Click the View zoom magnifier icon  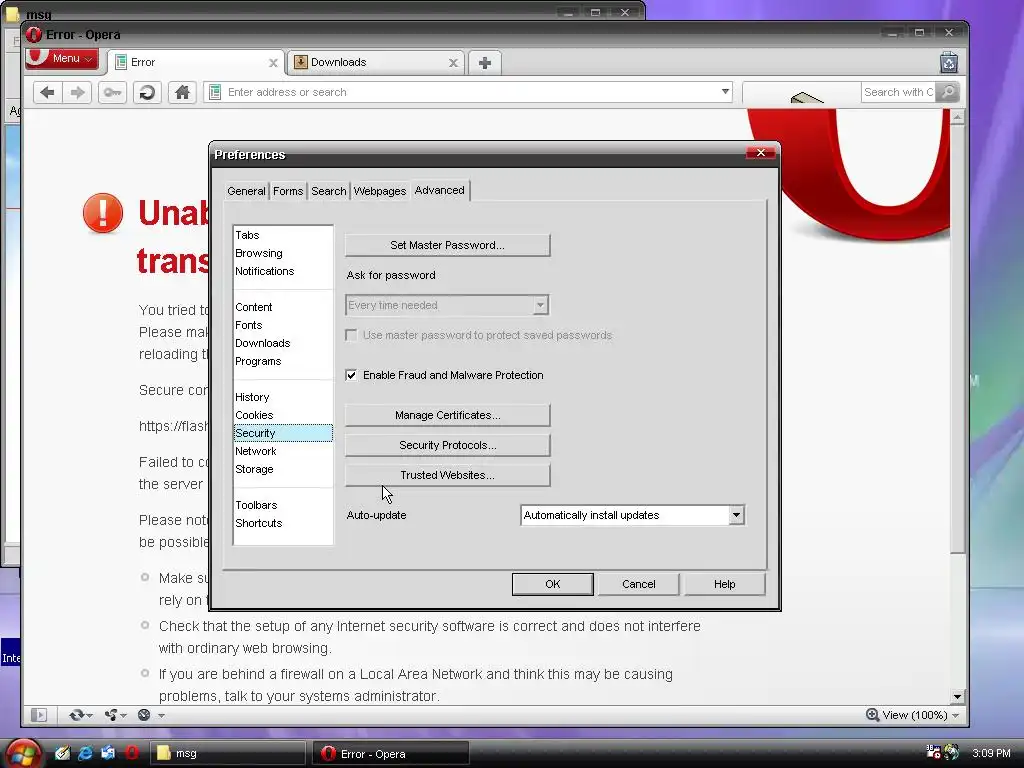click(x=872, y=715)
